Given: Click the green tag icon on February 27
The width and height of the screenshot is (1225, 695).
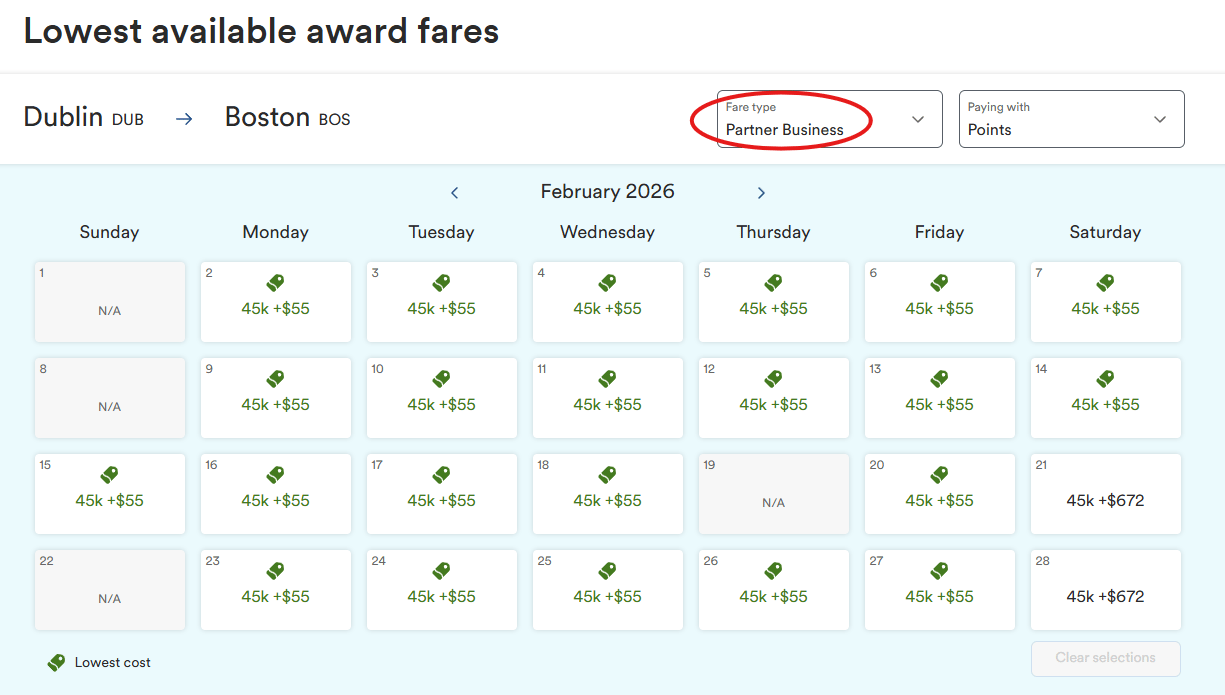Looking at the screenshot, I should (940, 572).
